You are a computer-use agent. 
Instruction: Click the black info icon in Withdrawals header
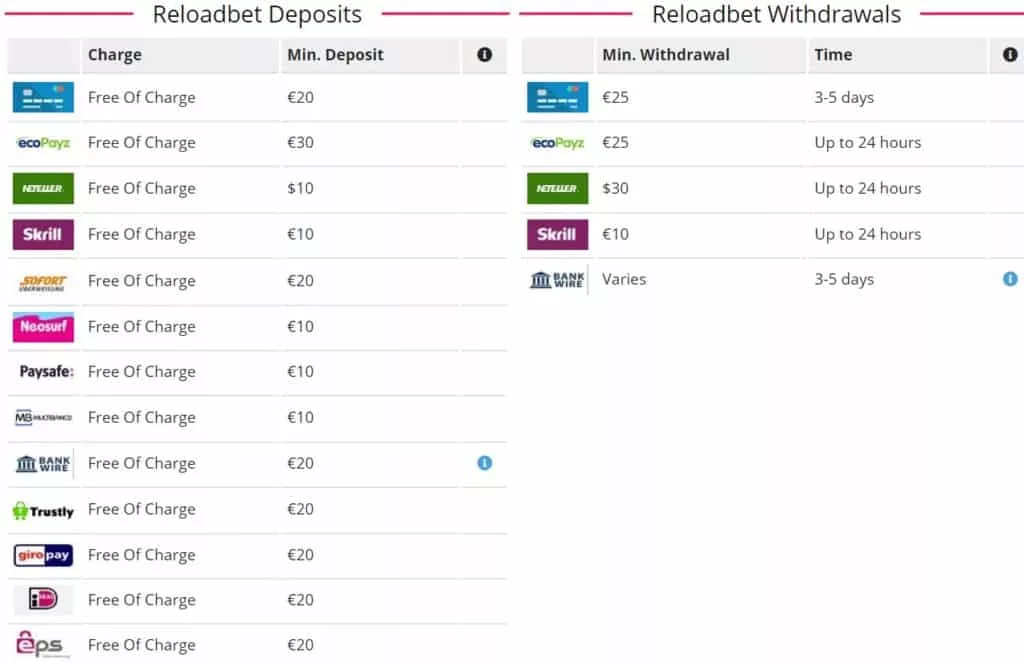tap(1010, 55)
